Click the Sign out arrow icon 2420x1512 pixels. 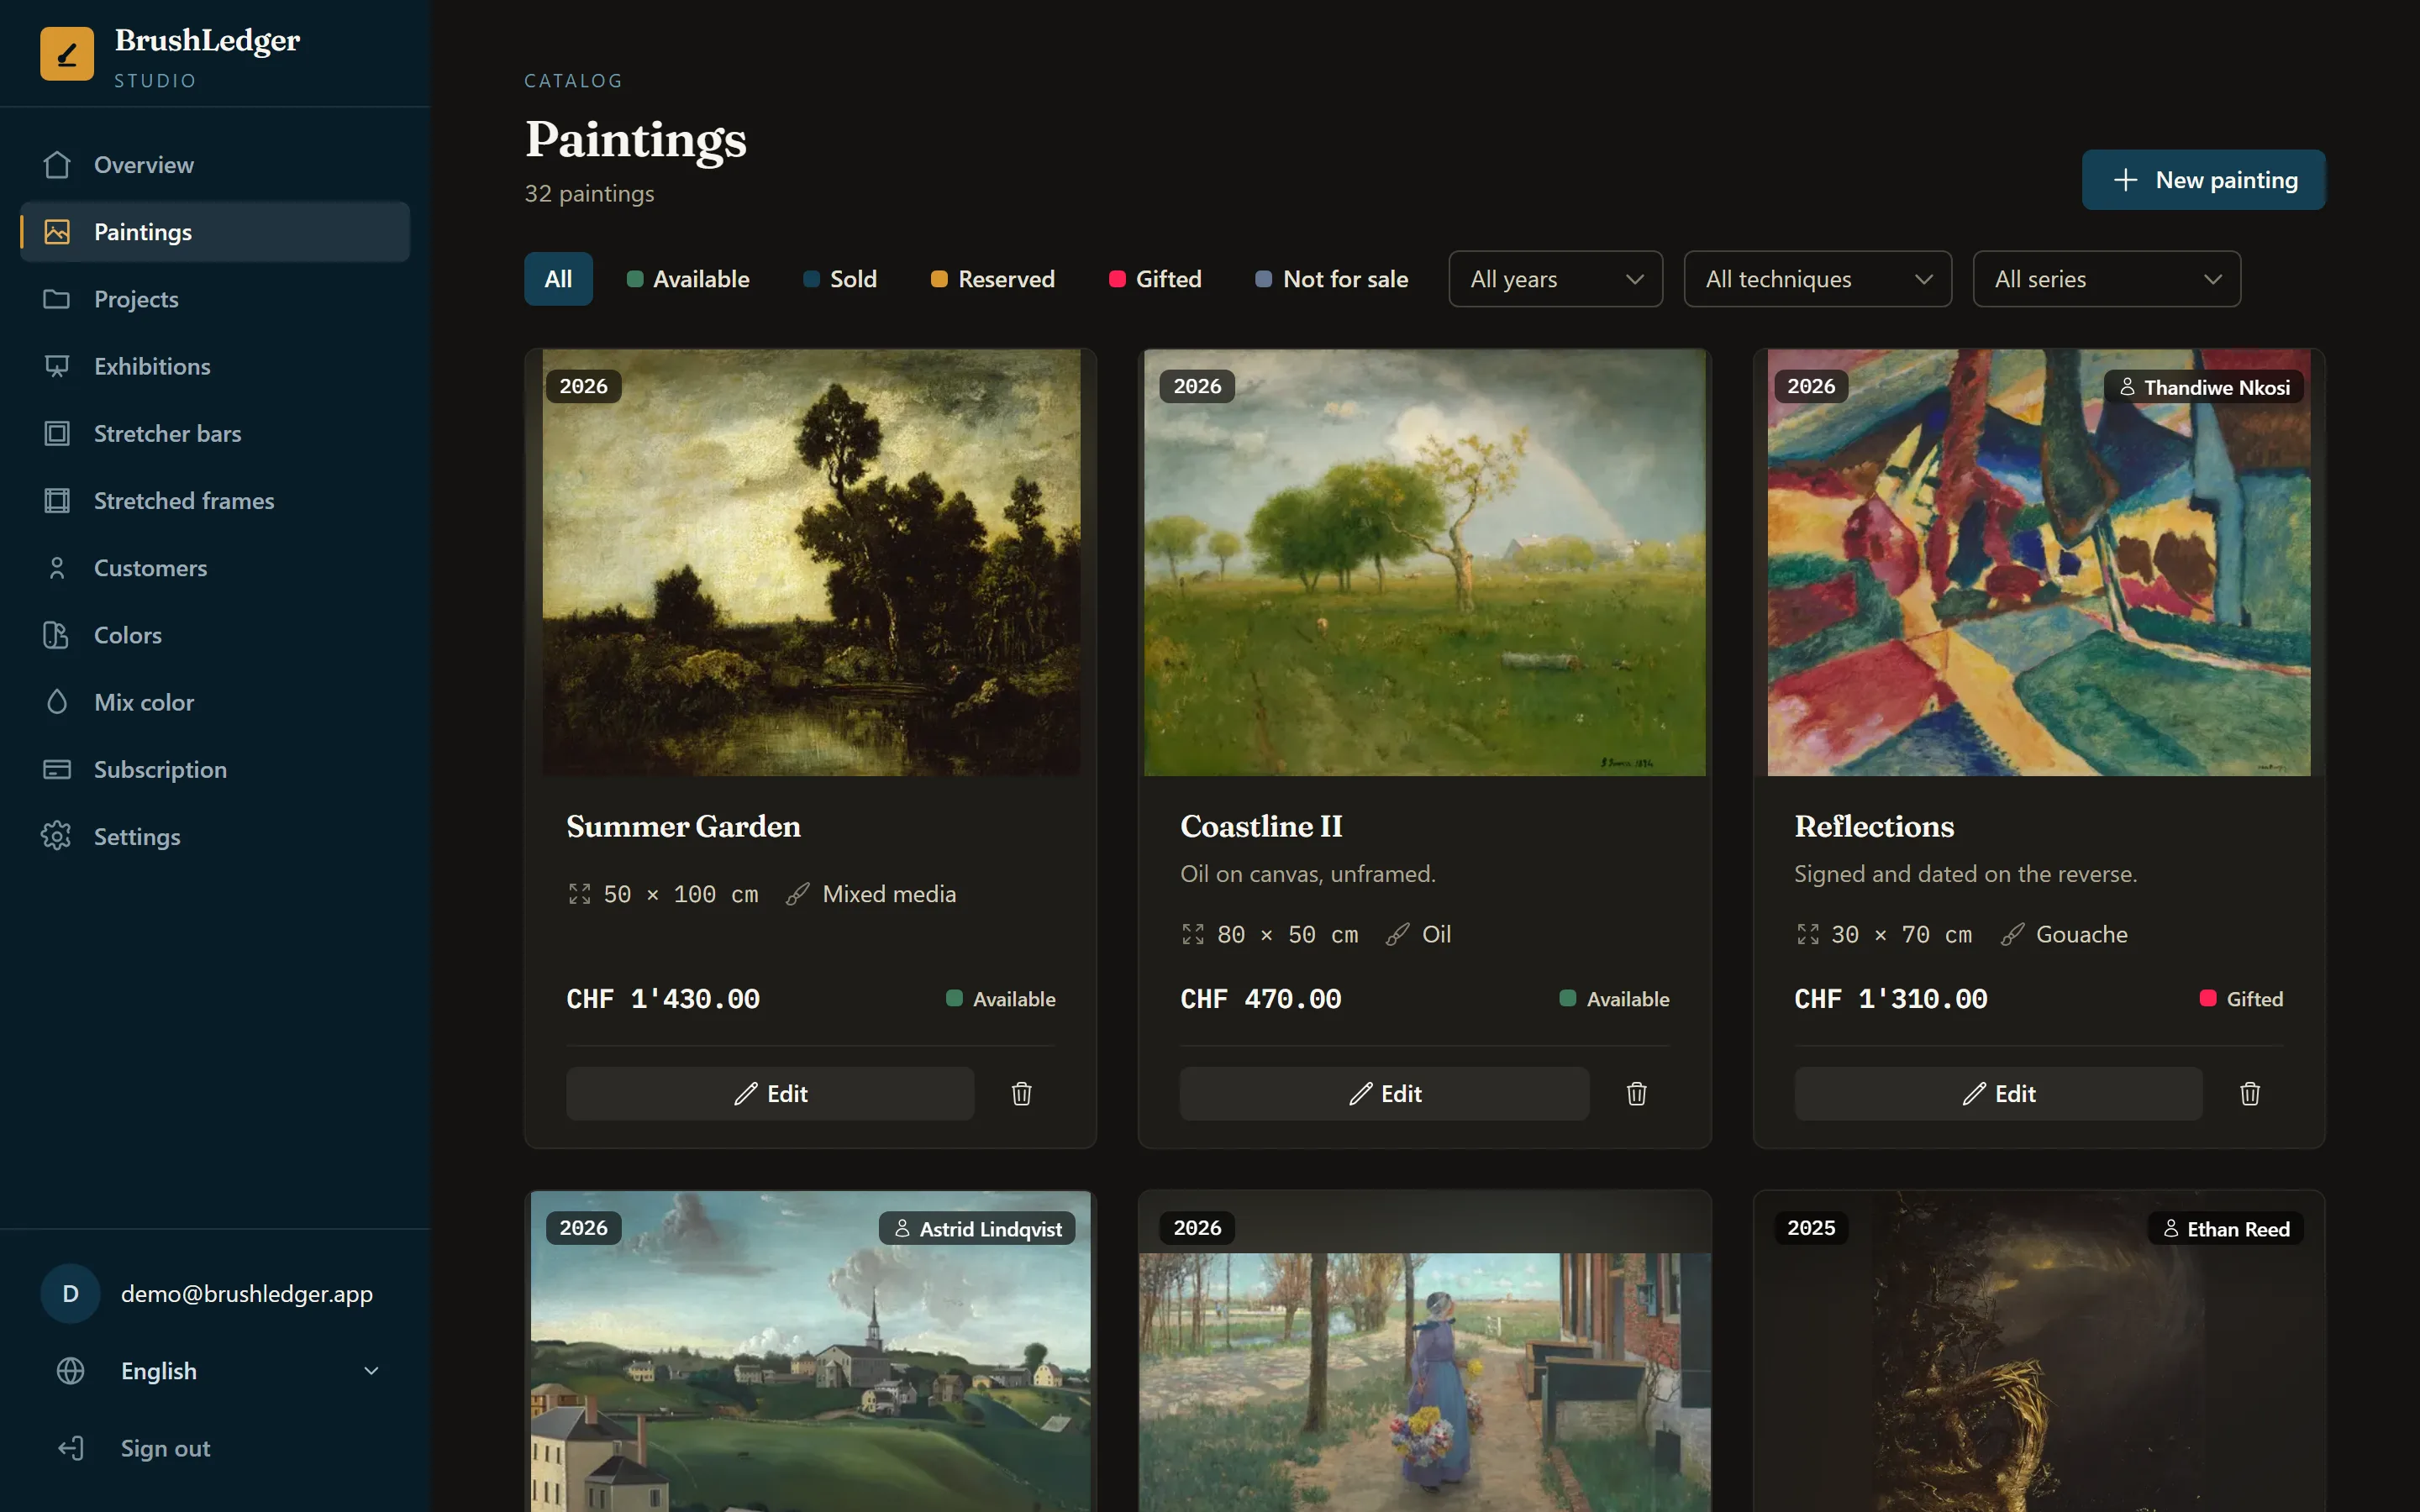[x=70, y=1448]
